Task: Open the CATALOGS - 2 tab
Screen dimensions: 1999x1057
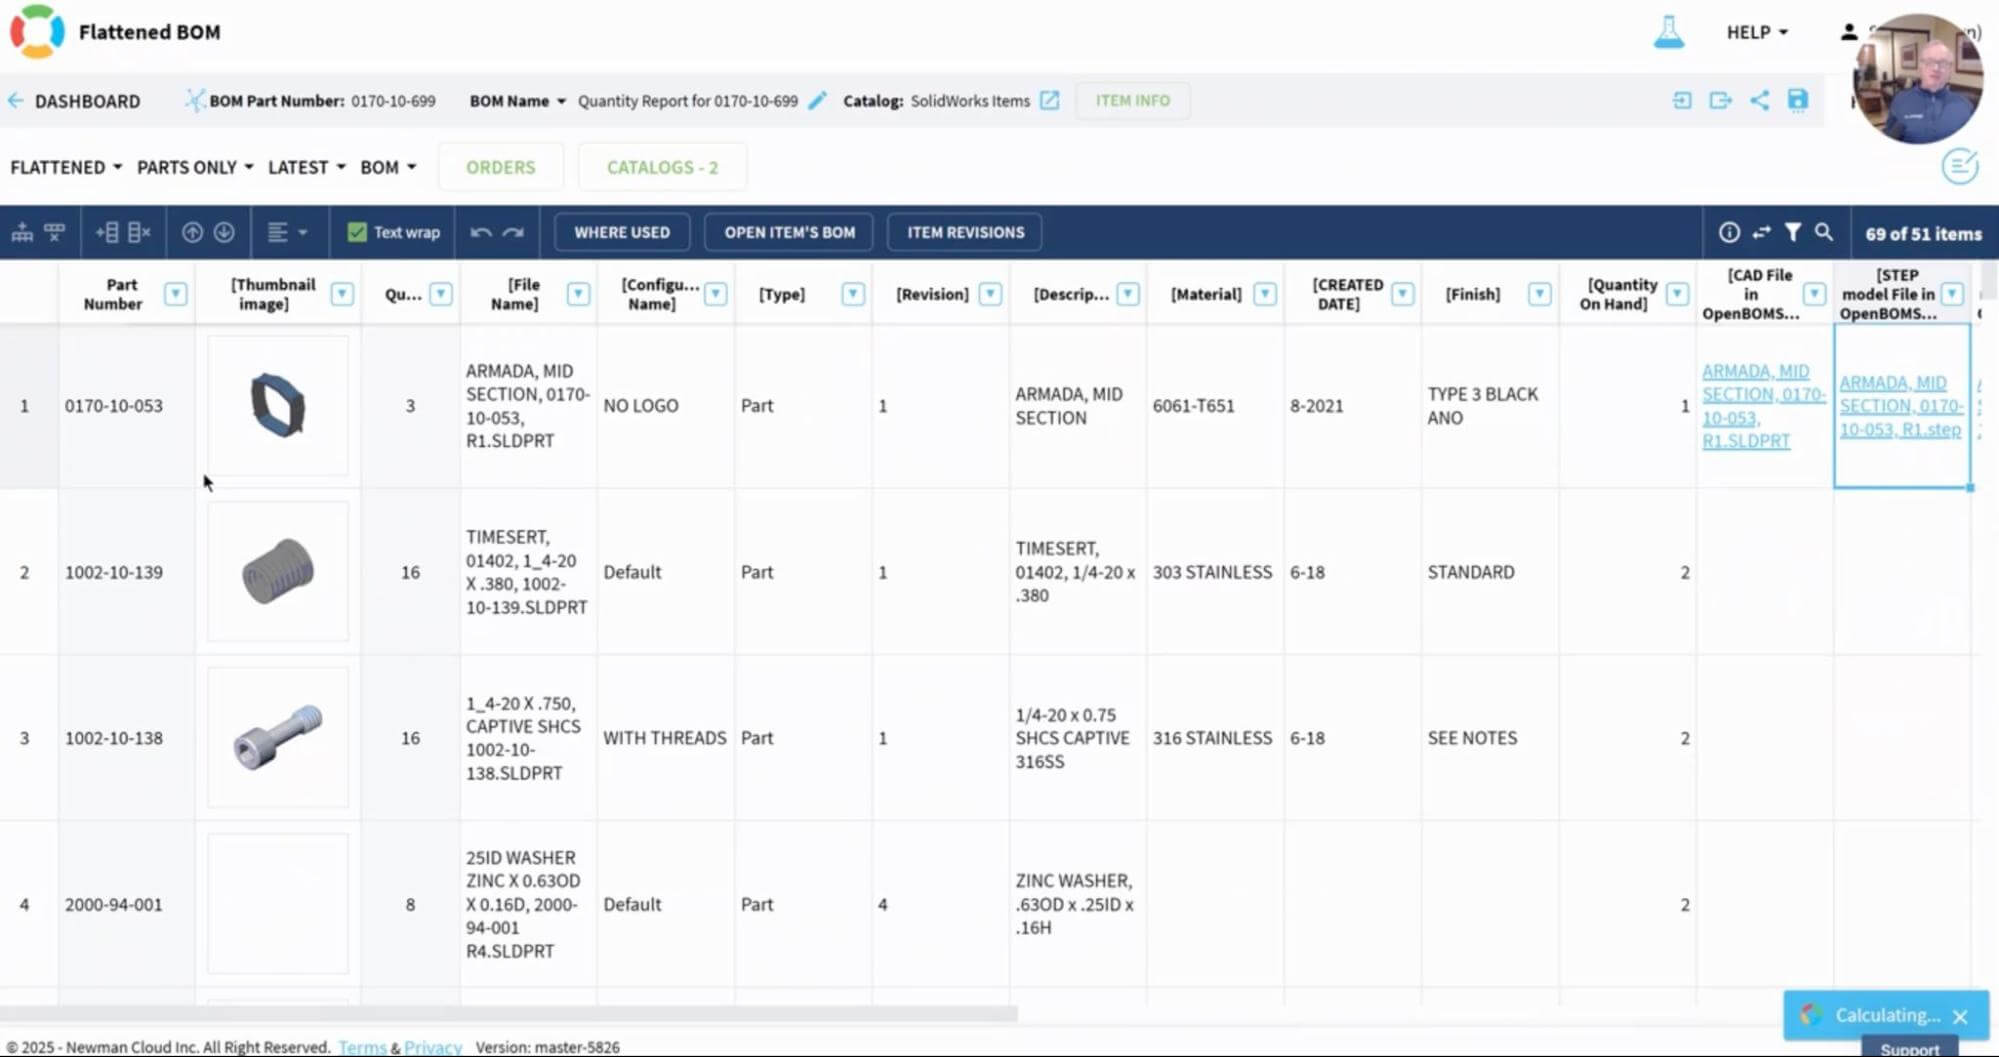Action: click(662, 167)
